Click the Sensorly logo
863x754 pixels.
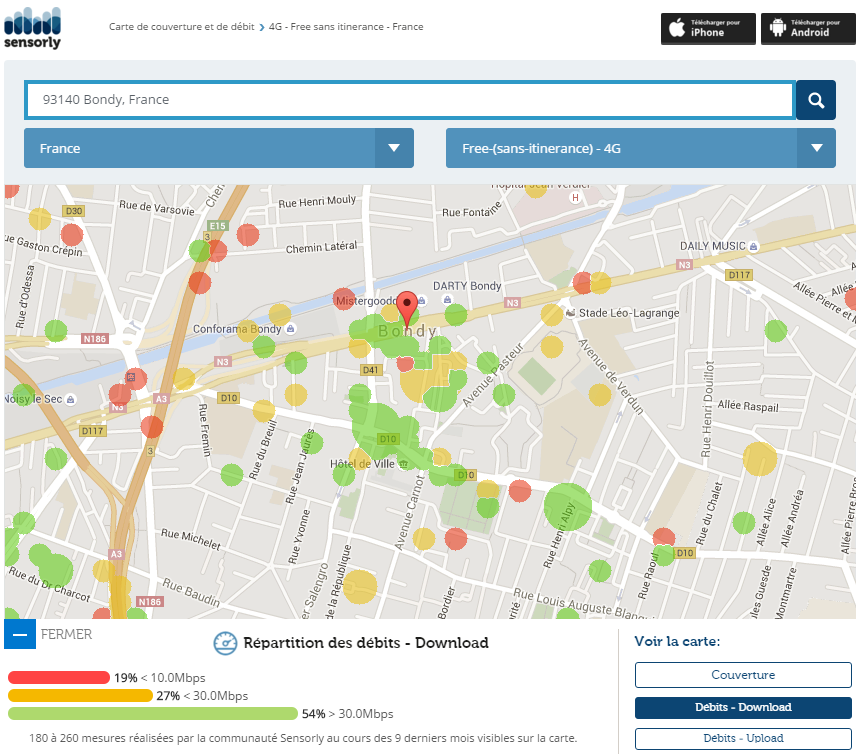[32, 27]
